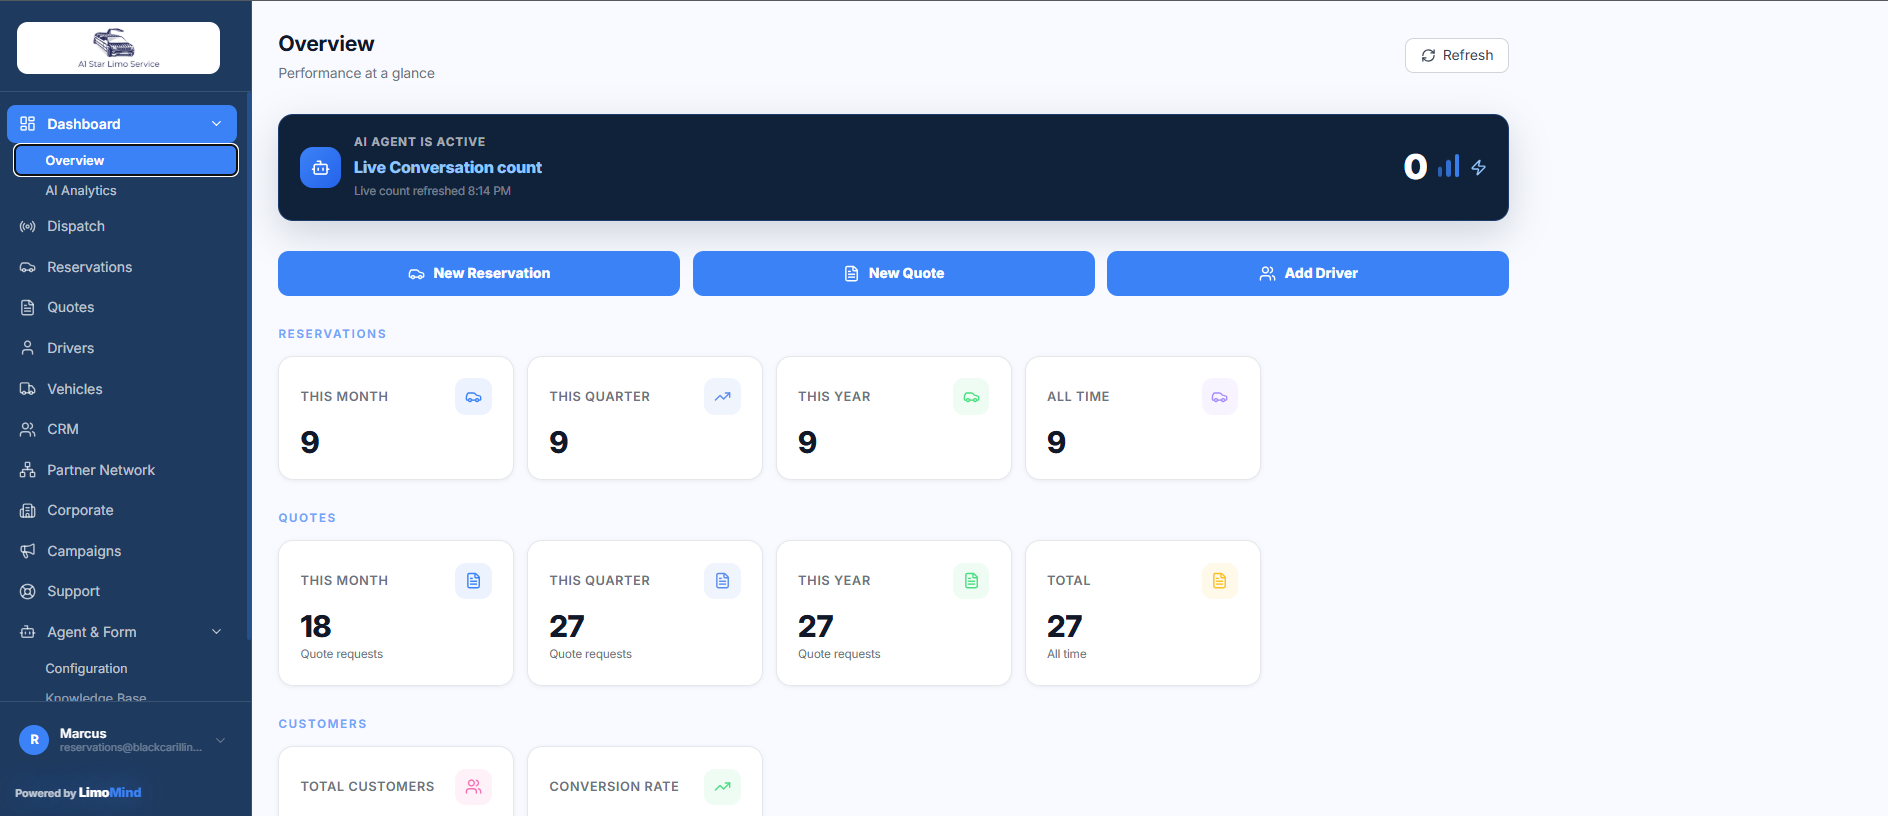Click car icon on Reservations This Month card
The width and height of the screenshot is (1888, 816).
(473, 397)
